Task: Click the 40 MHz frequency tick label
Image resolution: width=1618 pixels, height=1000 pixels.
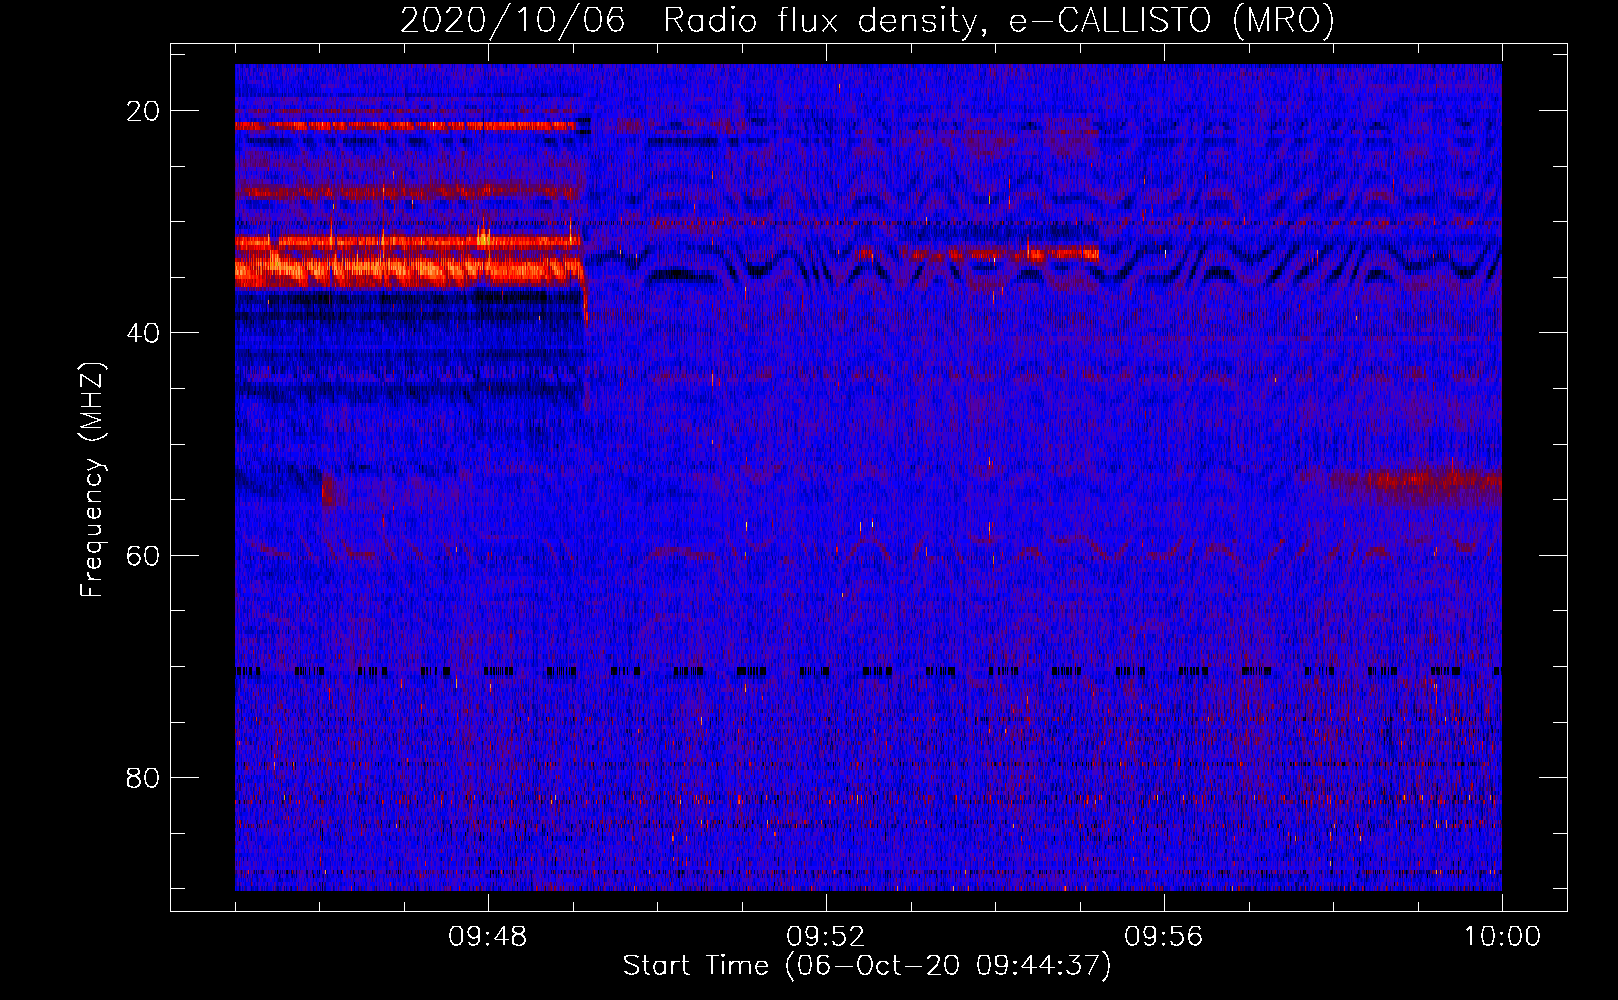Action: pyautogui.click(x=144, y=333)
